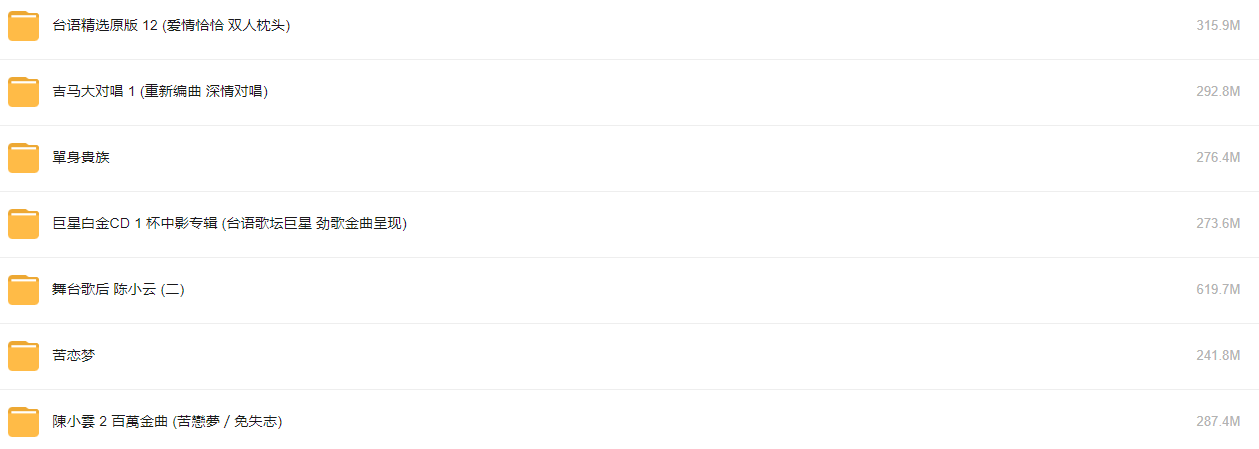Select the 292.8M size value

tap(1218, 91)
